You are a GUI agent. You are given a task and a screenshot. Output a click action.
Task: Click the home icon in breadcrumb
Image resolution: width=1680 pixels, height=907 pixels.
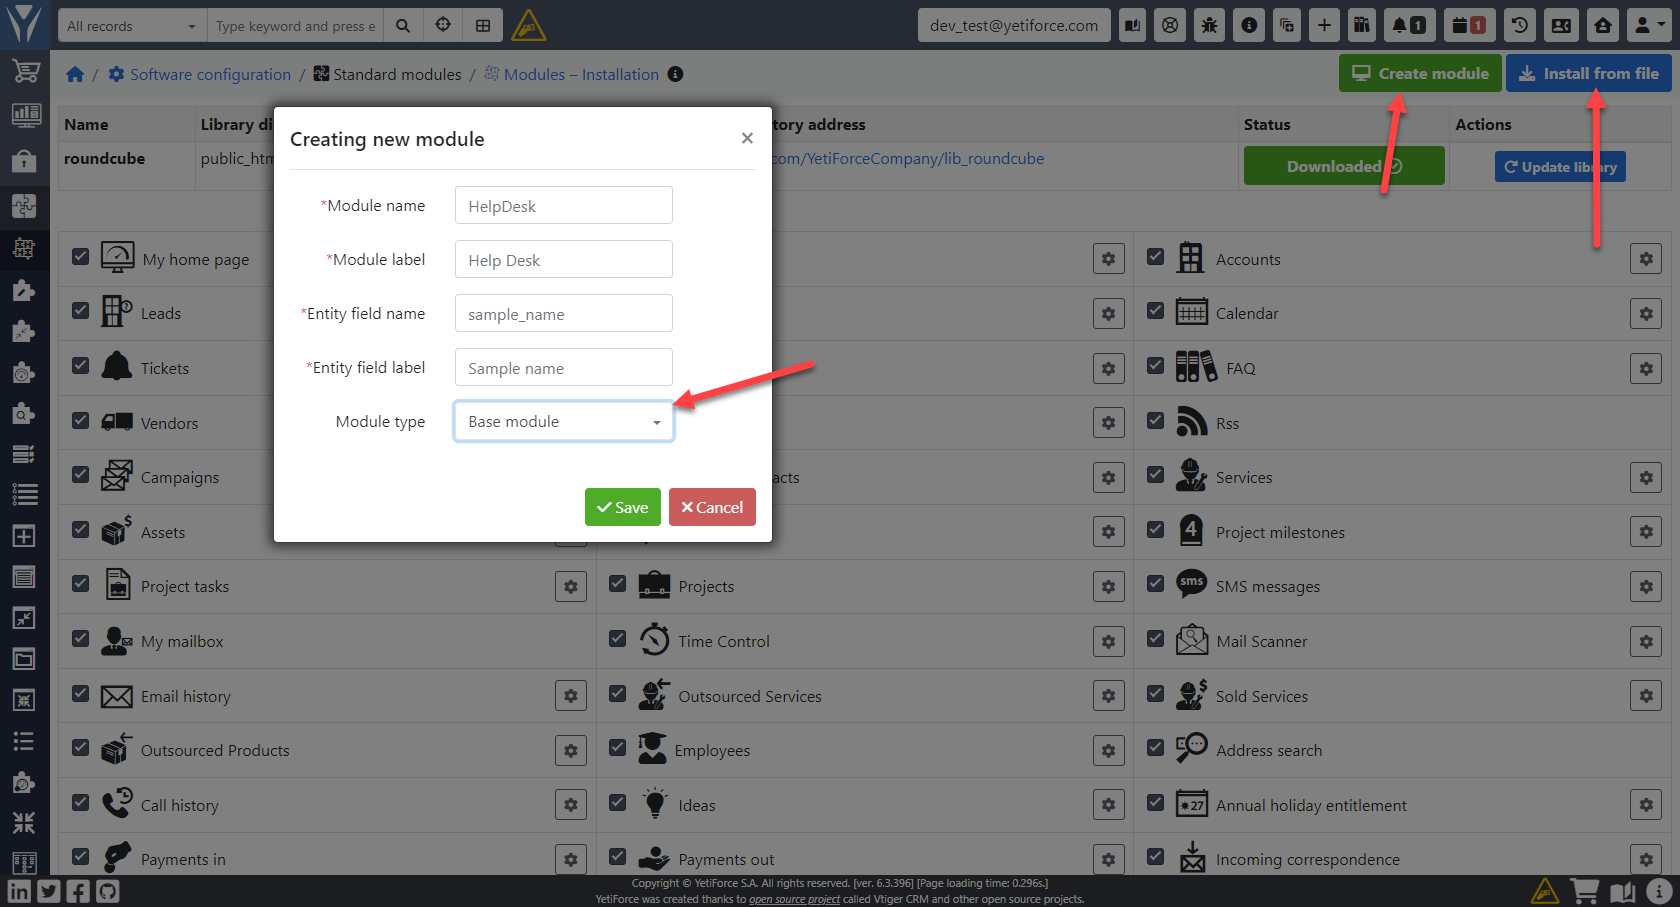click(x=75, y=74)
